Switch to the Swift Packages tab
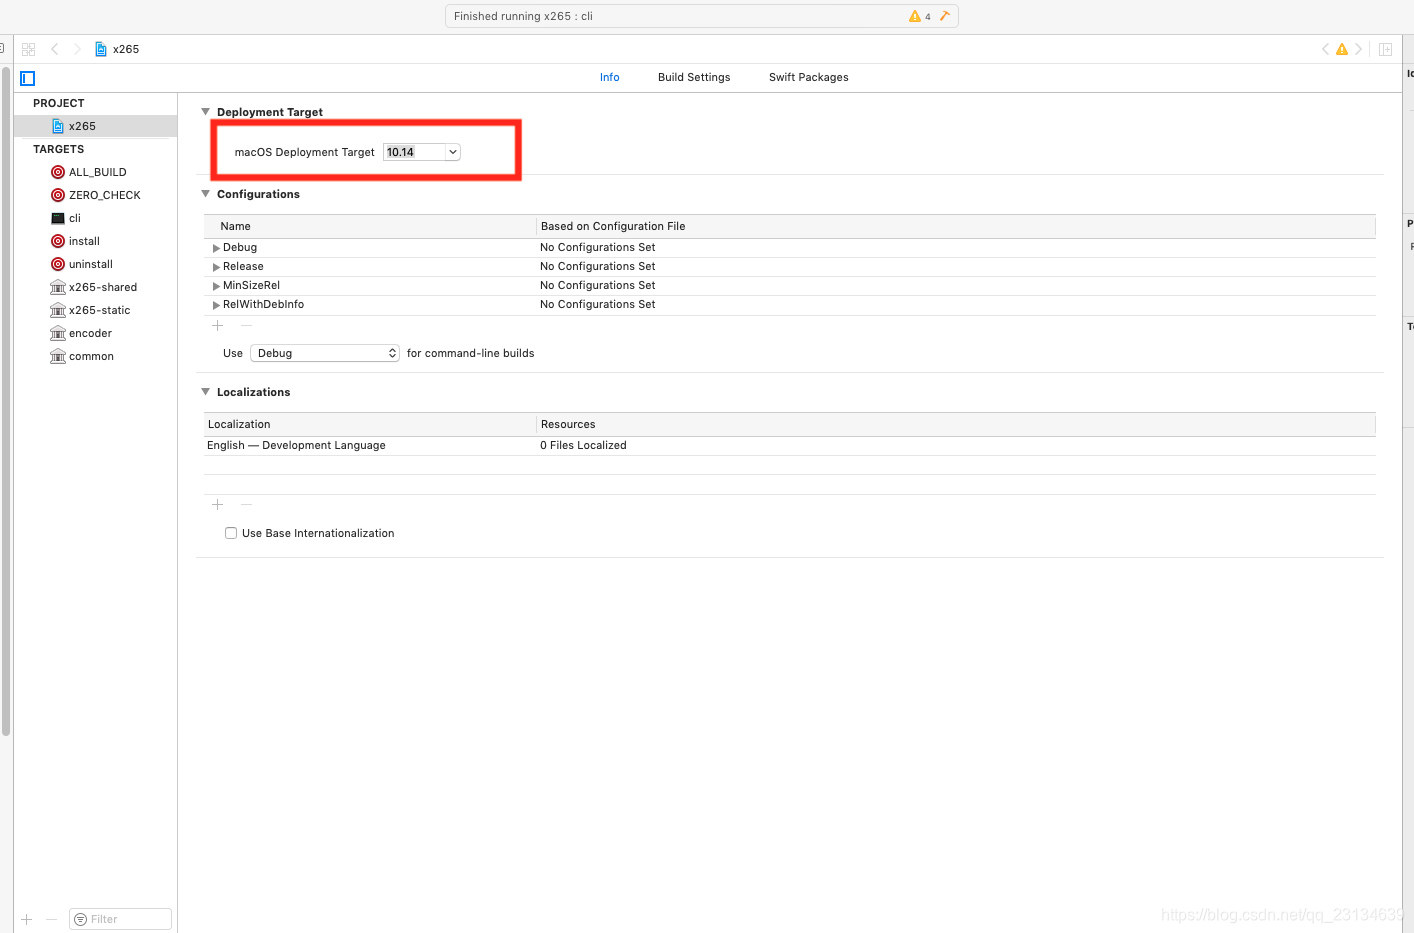 [809, 77]
